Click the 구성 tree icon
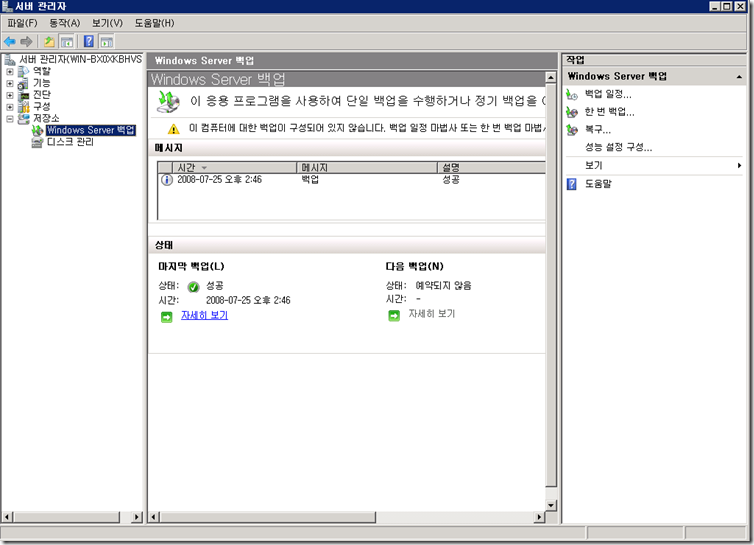This screenshot has height=545, width=754. click(24, 107)
